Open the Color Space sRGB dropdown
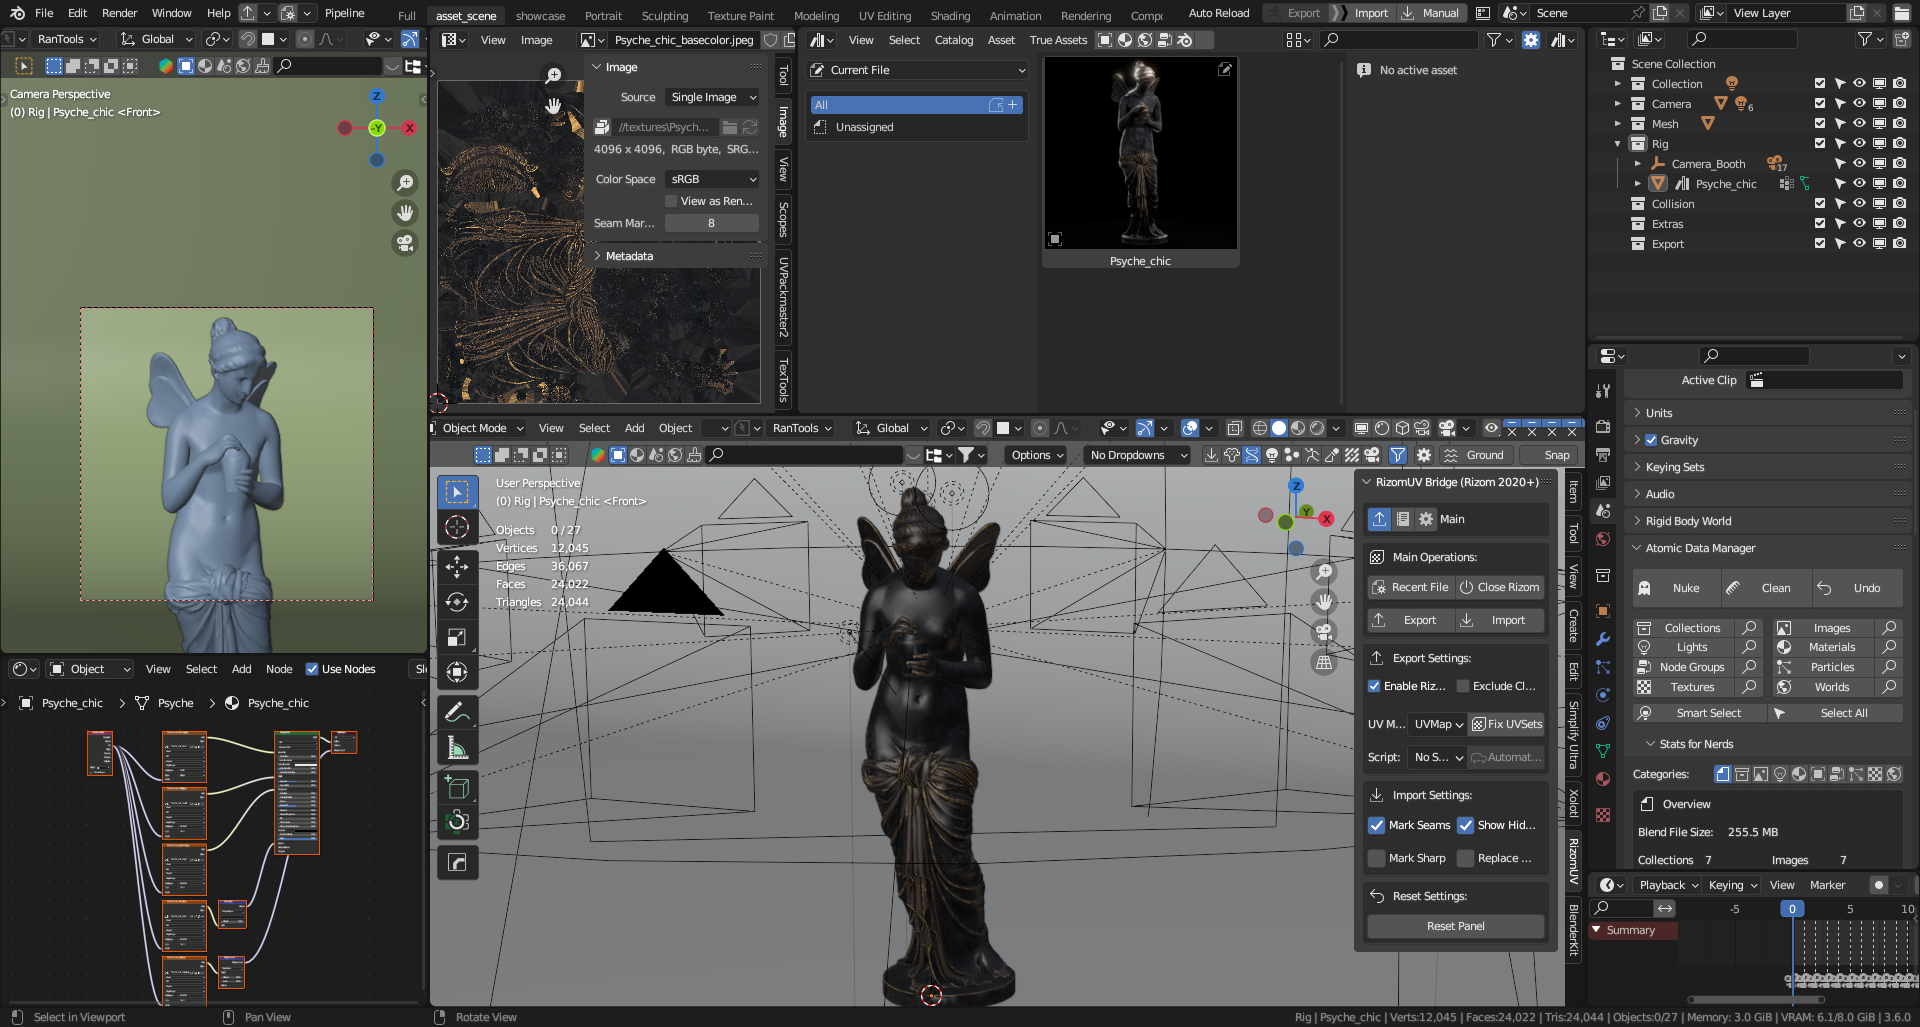 pyautogui.click(x=712, y=179)
